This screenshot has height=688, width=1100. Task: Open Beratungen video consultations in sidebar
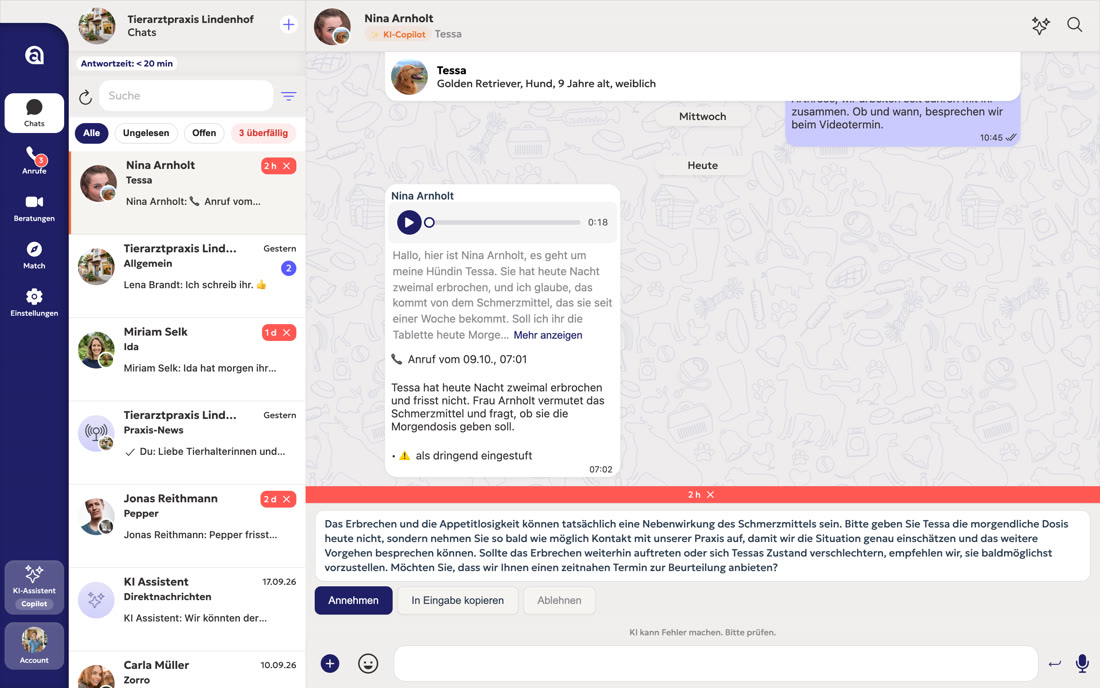[34, 208]
